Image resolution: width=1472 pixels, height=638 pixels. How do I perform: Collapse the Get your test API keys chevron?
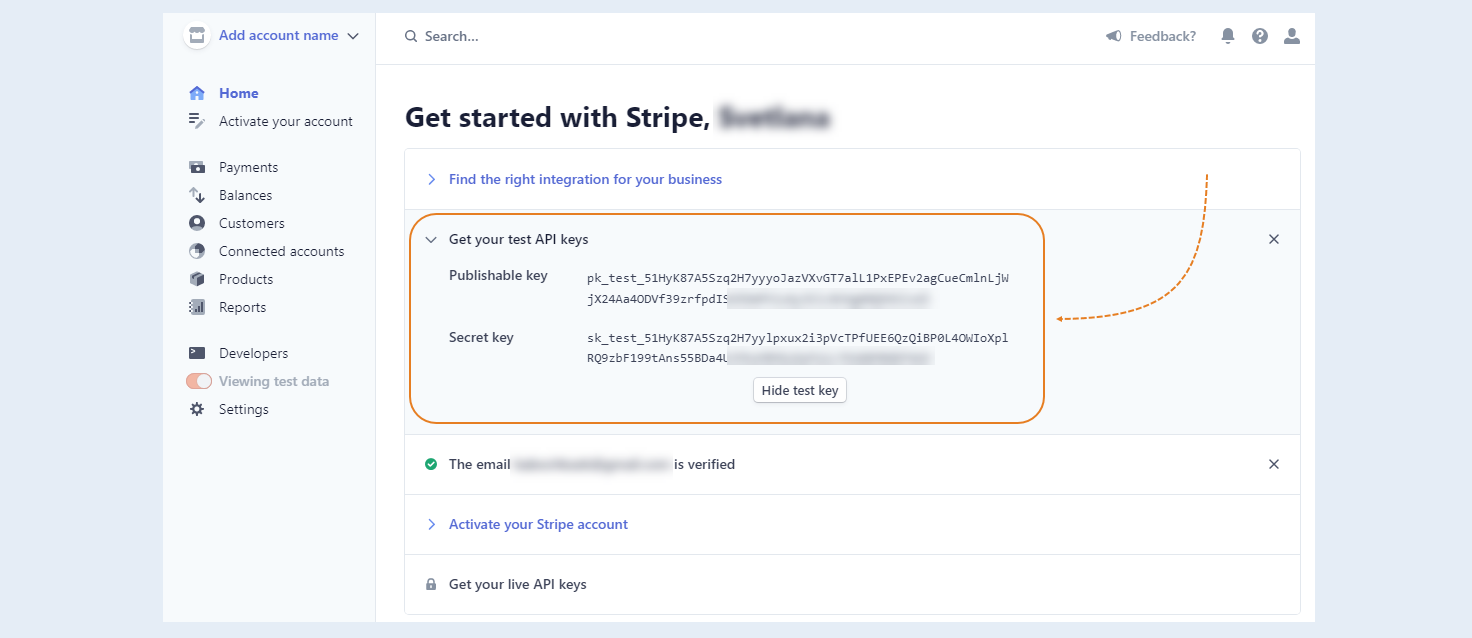pyautogui.click(x=431, y=239)
